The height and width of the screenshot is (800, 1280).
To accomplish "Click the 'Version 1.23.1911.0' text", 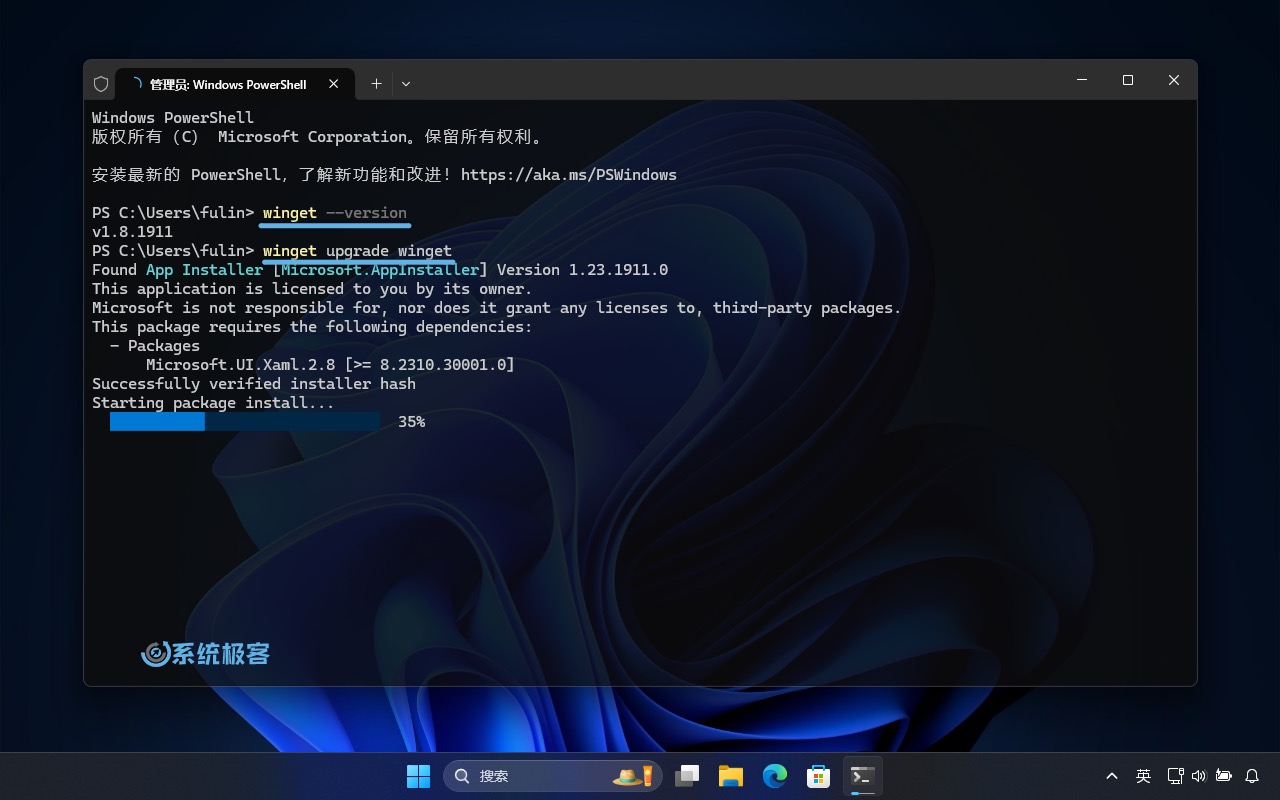I will pos(582,270).
